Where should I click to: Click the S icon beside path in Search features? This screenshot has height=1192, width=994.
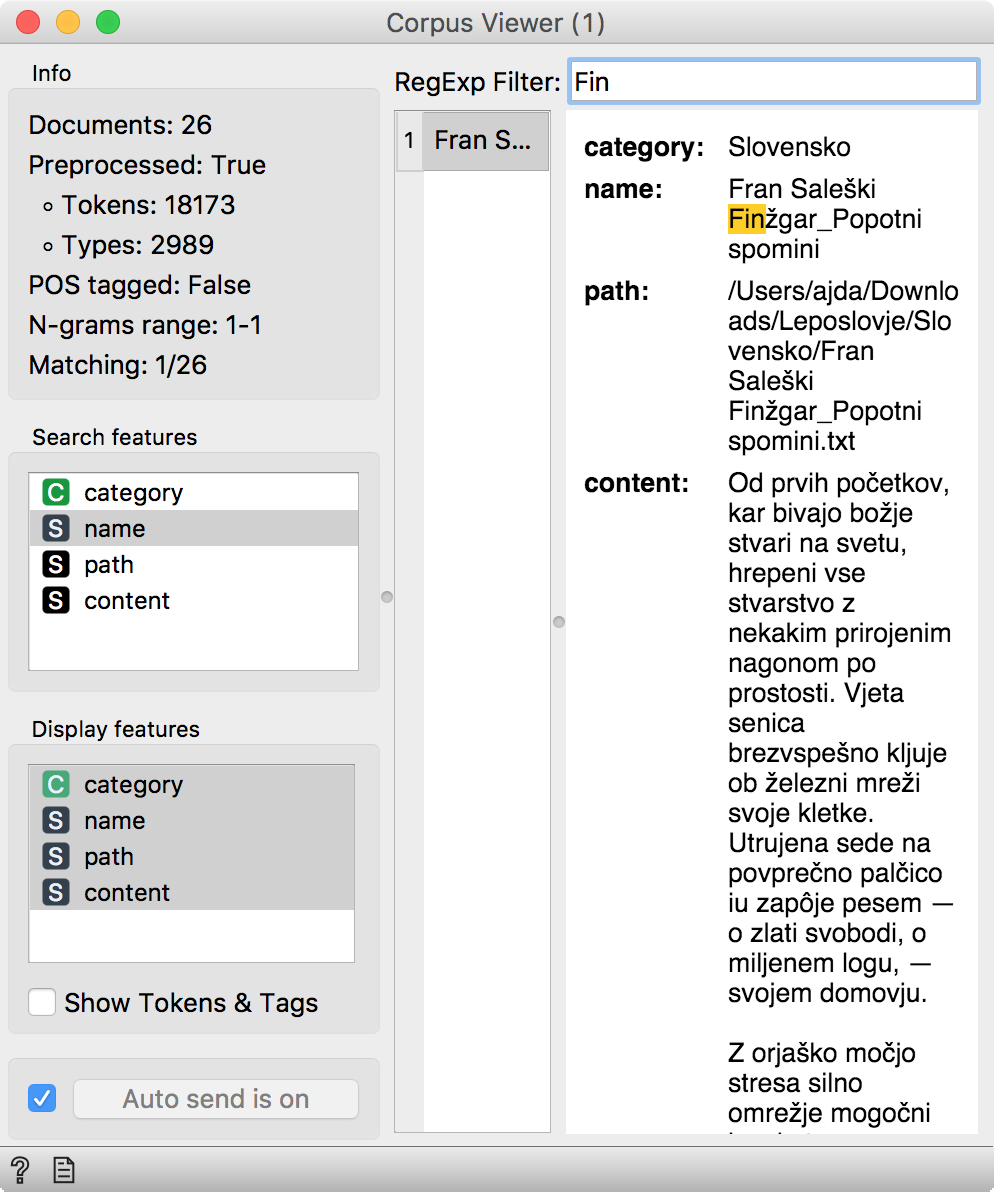pos(56,564)
